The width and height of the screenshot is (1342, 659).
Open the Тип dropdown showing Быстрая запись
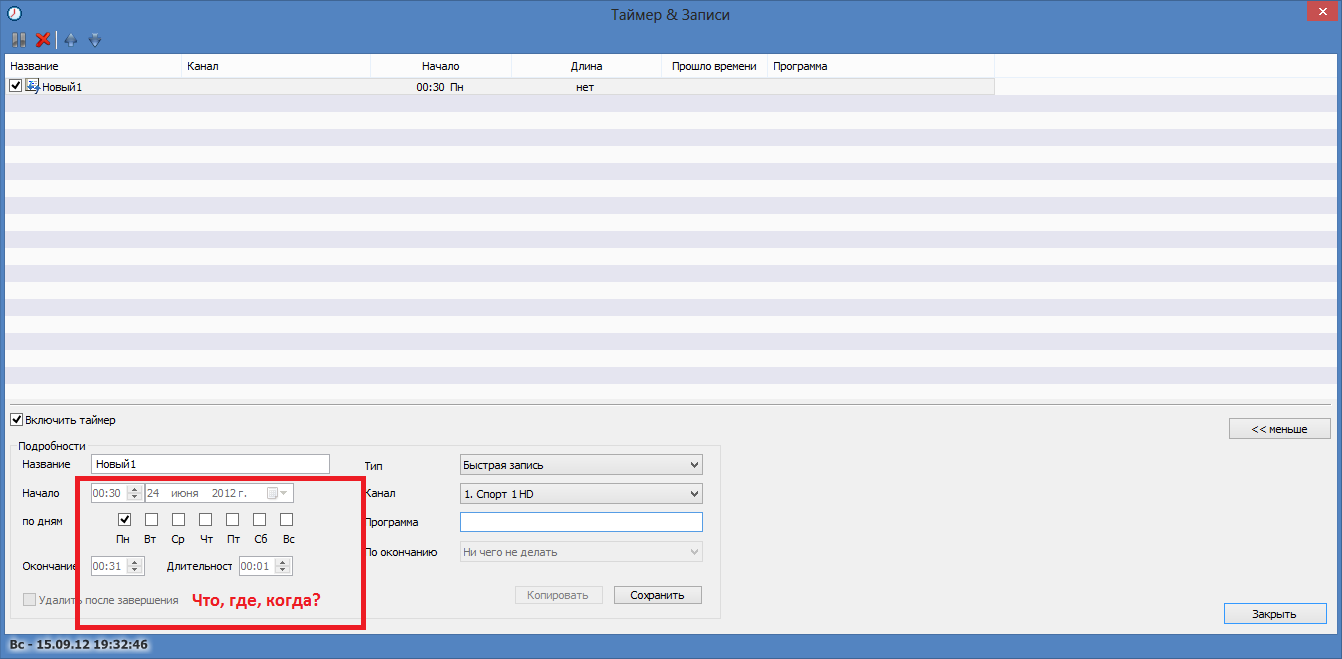(x=581, y=465)
